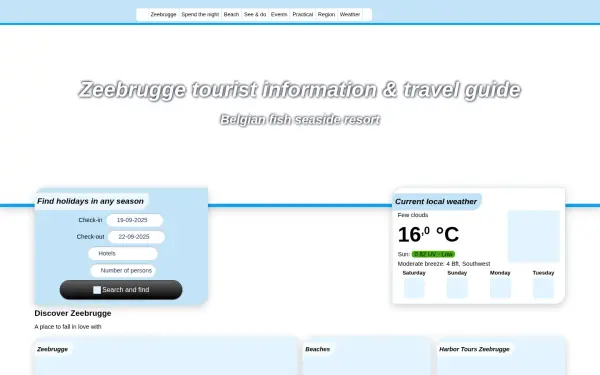
Task: Click the 16,0 °C temperature reading
Action: (428, 234)
